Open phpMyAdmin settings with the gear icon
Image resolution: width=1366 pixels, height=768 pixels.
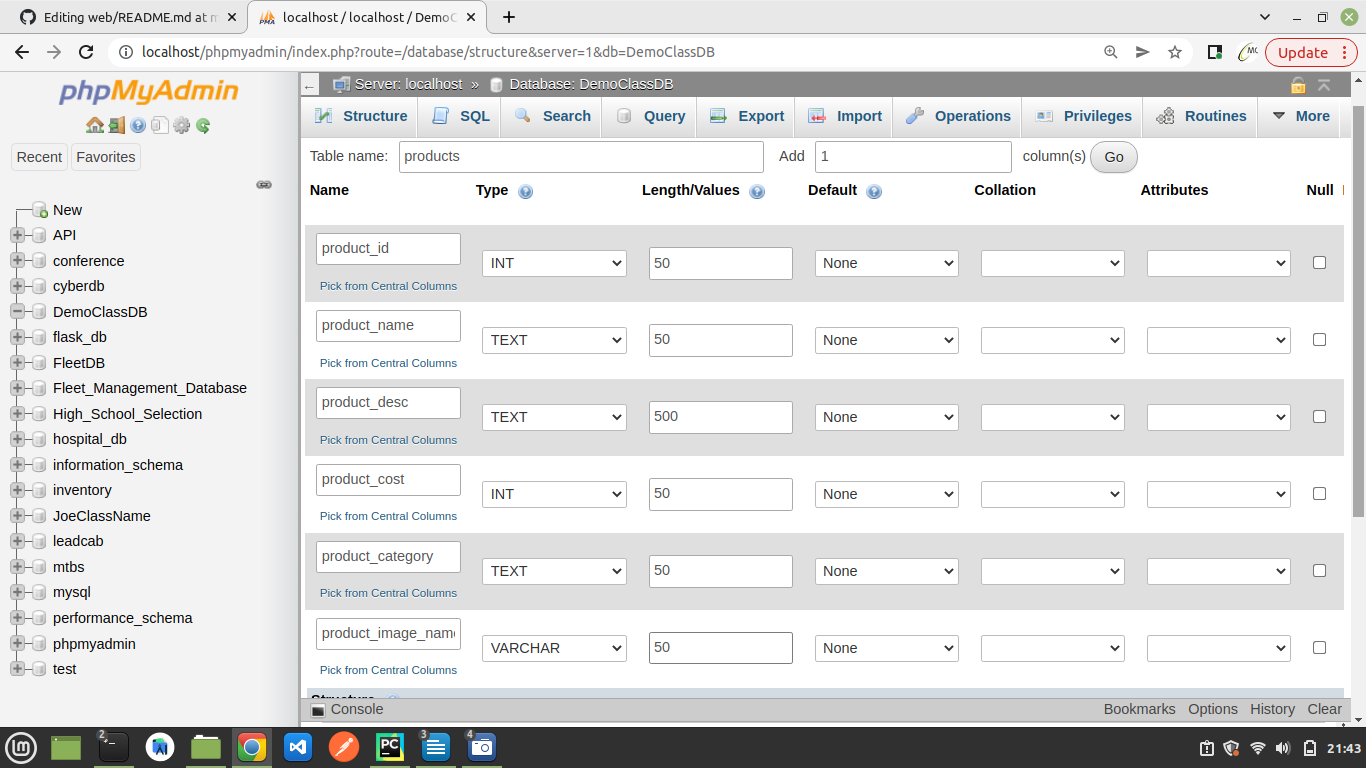click(181, 126)
